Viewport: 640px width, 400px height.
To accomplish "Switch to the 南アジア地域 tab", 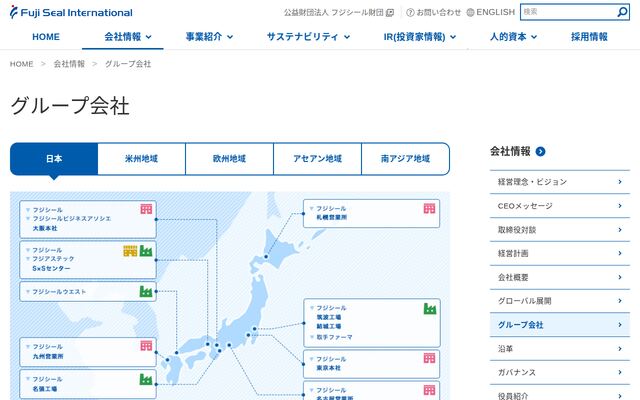I will coord(405,159).
